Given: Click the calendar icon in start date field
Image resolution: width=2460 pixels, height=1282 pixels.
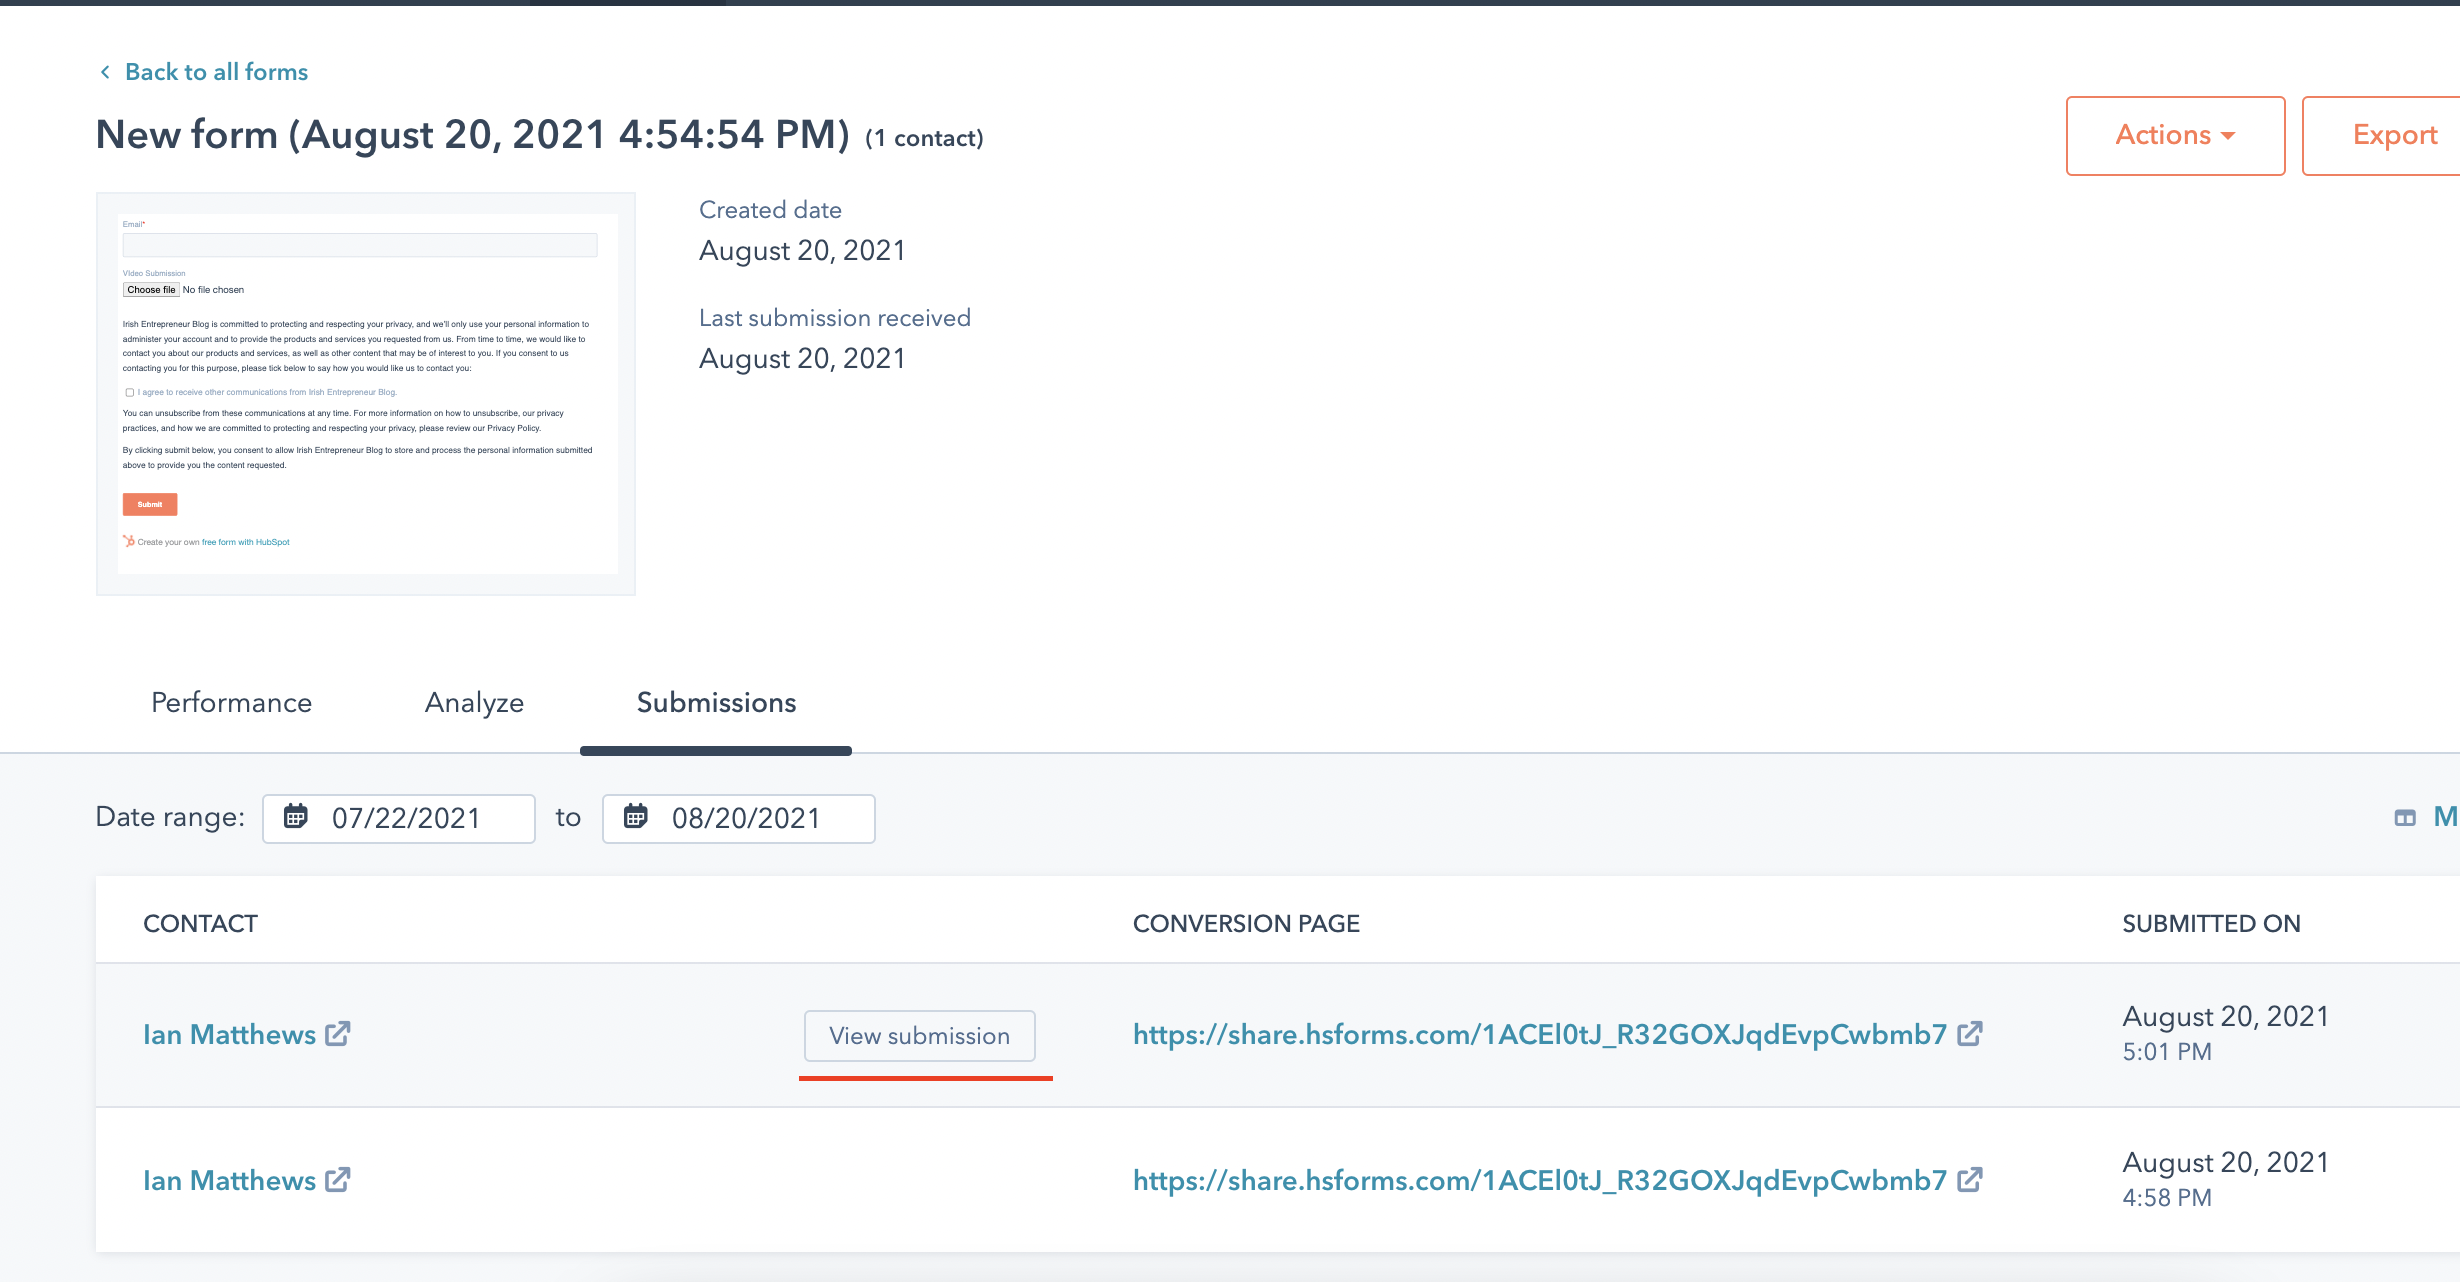Looking at the screenshot, I should 296,817.
